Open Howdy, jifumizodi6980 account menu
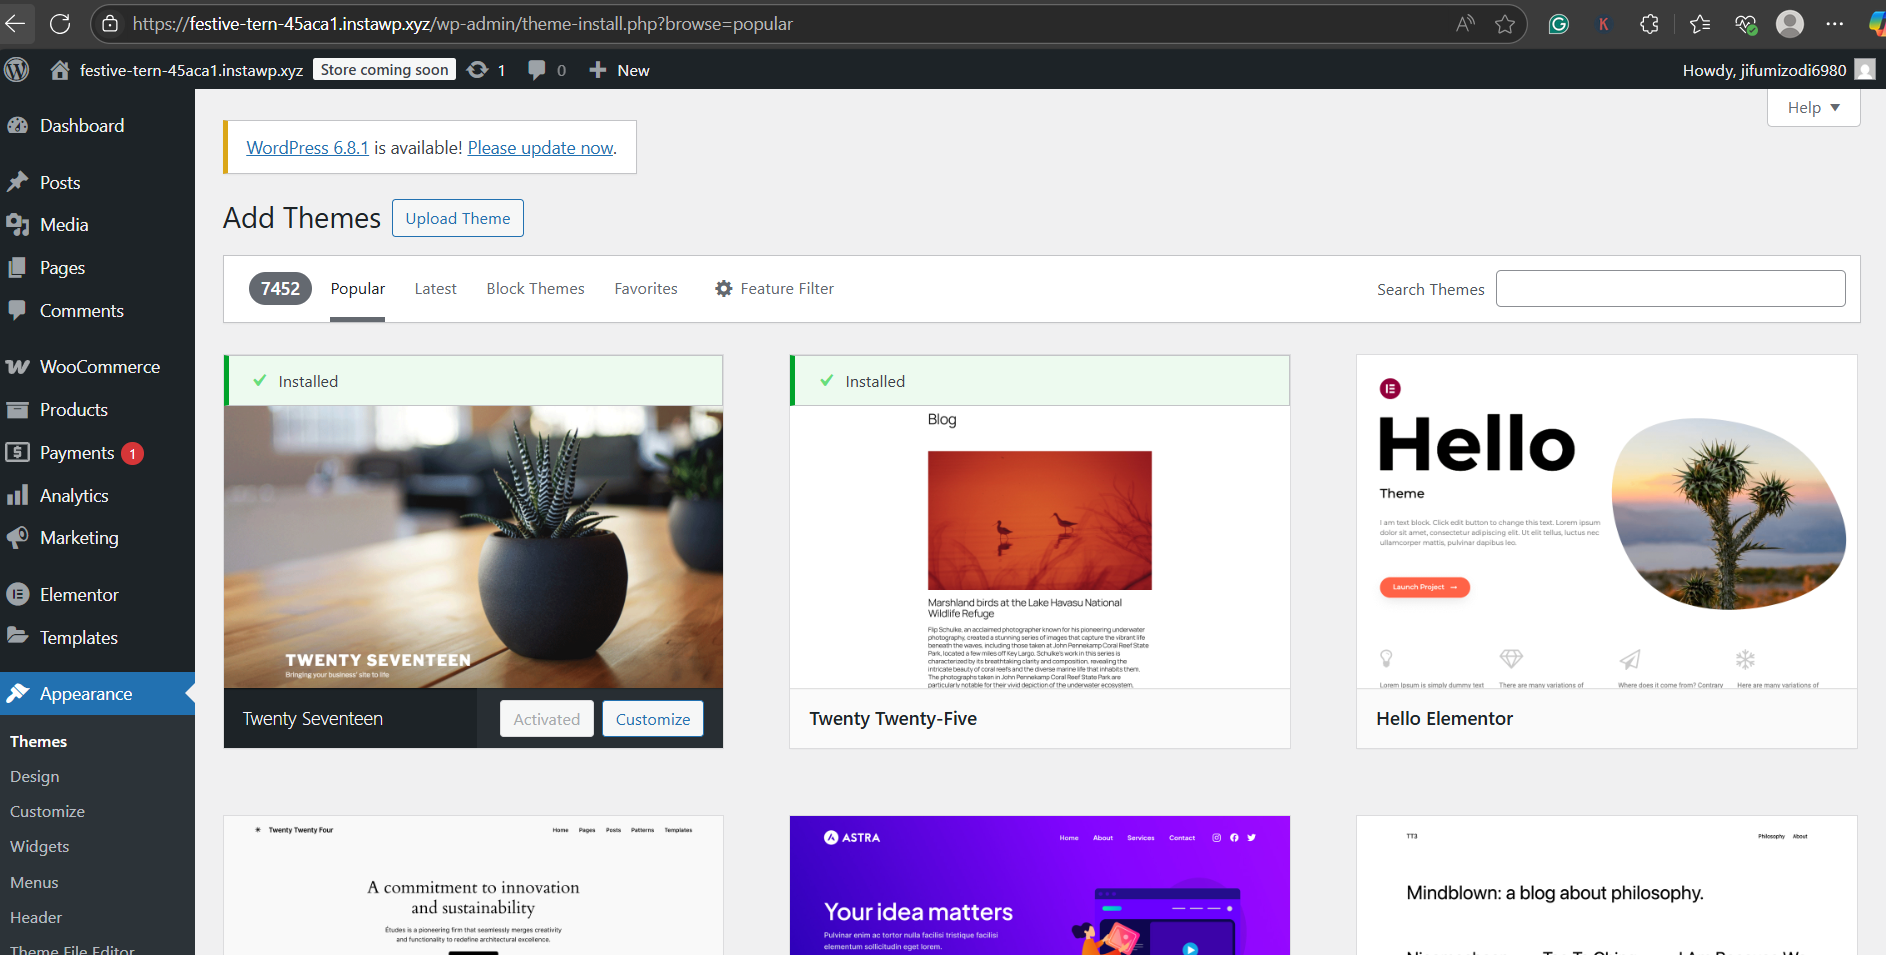Image resolution: width=1886 pixels, height=955 pixels. click(1779, 70)
